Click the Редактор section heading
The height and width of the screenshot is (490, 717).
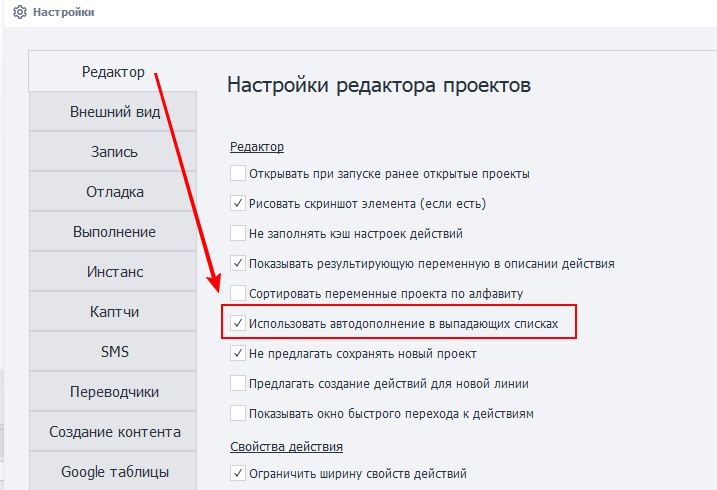coord(257,147)
